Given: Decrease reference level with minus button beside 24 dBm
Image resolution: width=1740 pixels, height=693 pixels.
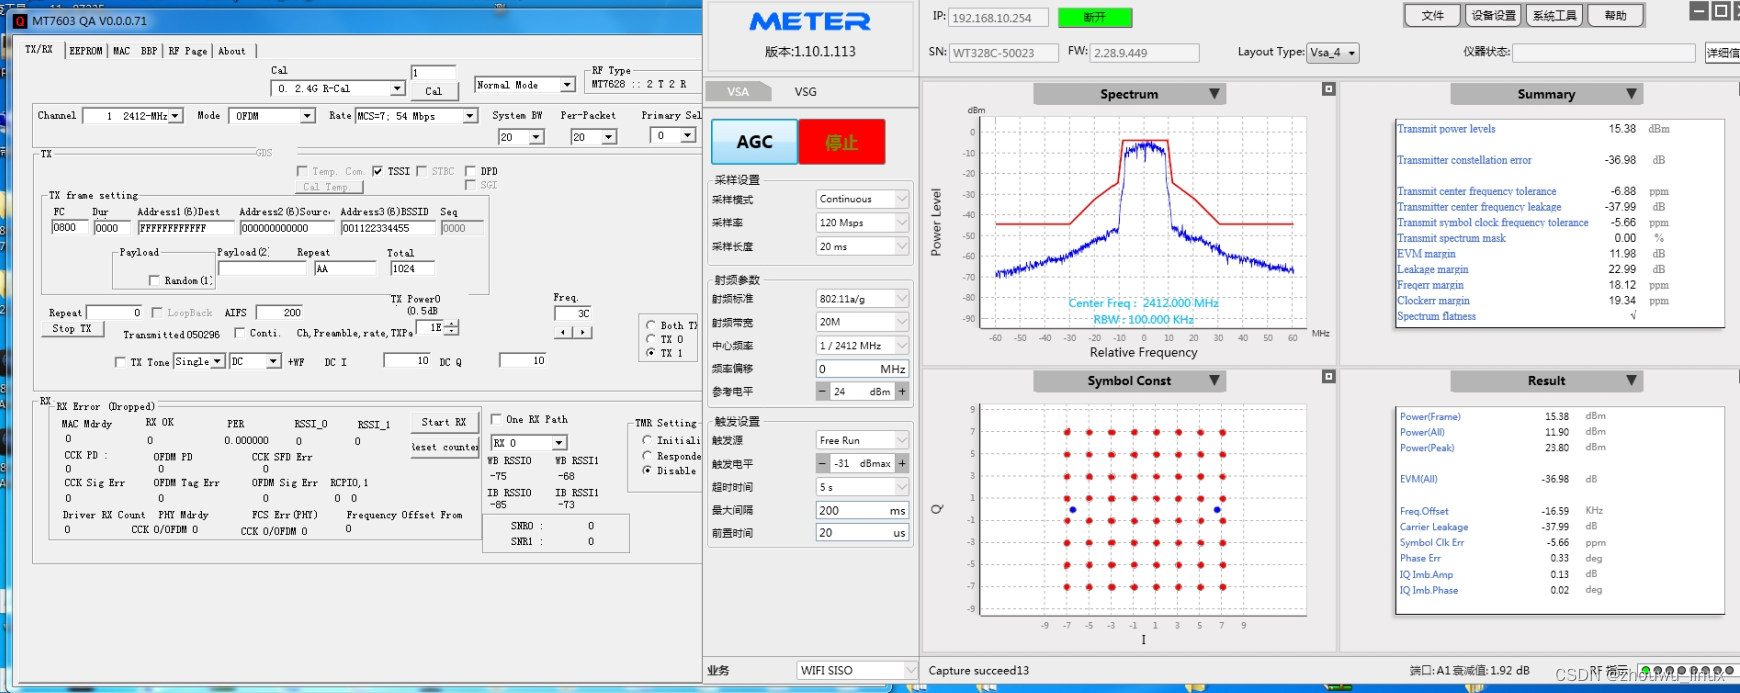Looking at the screenshot, I should coord(823,392).
